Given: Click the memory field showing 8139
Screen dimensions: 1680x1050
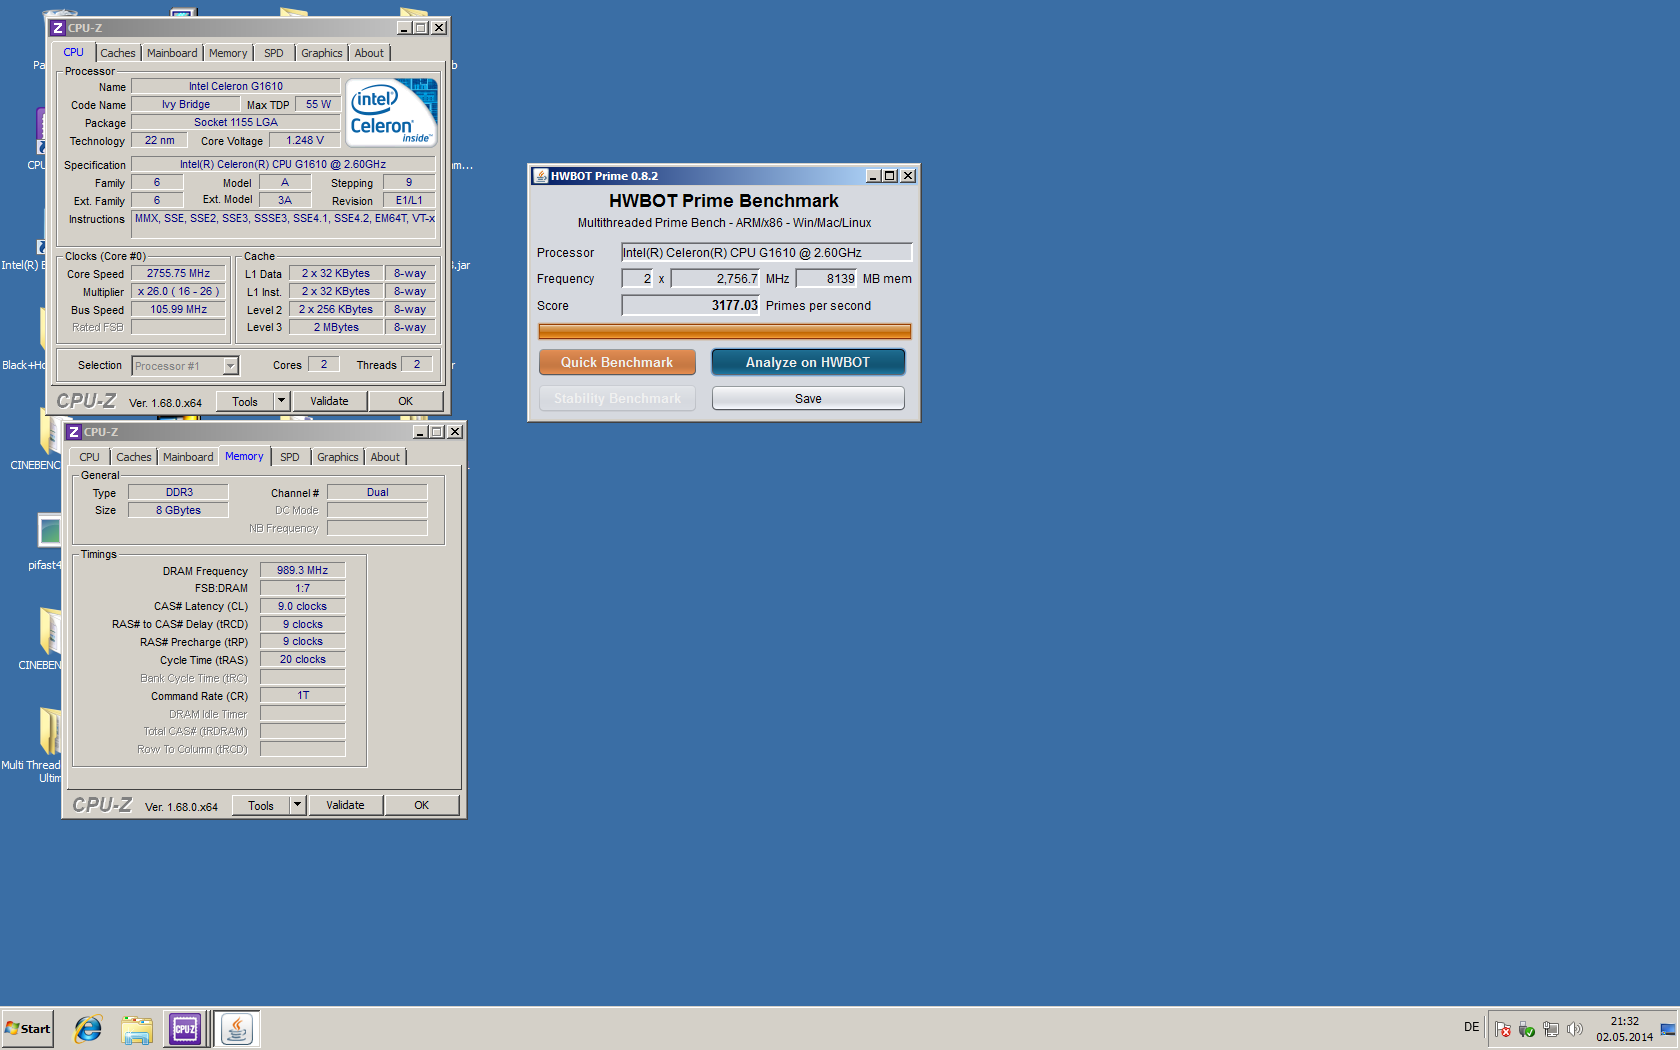Looking at the screenshot, I should coord(826,278).
